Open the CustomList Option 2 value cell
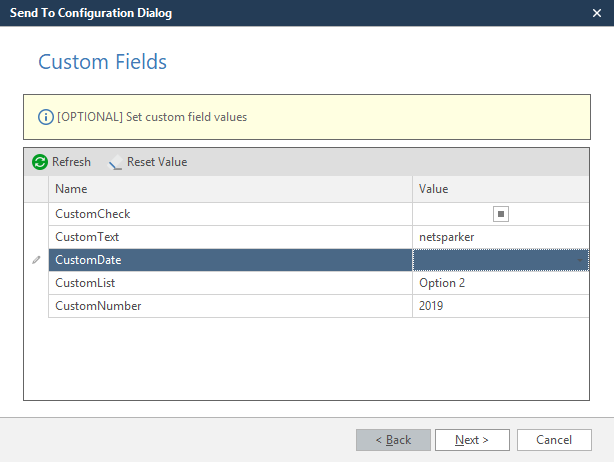The width and height of the screenshot is (614, 462). pos(500,283)
